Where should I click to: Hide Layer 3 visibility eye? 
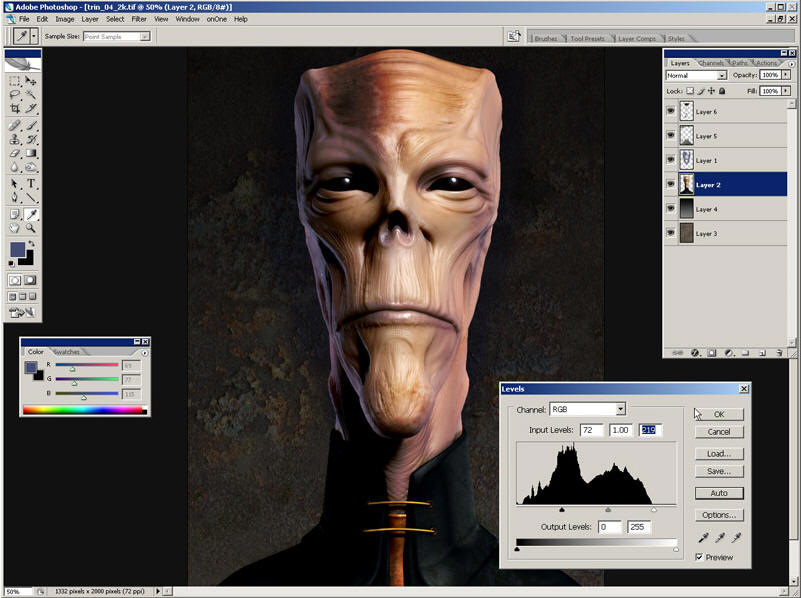pyautogui.click(x=671, y=233)
